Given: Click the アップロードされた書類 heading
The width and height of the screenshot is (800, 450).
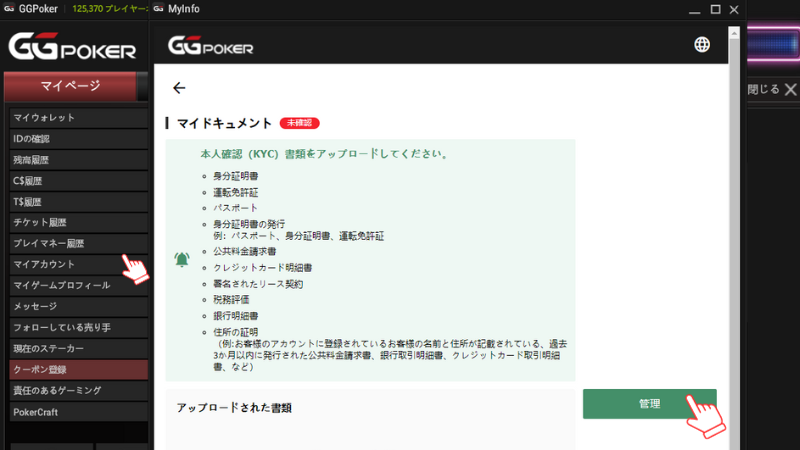Looking at the screenshot, I should [234, 408].
